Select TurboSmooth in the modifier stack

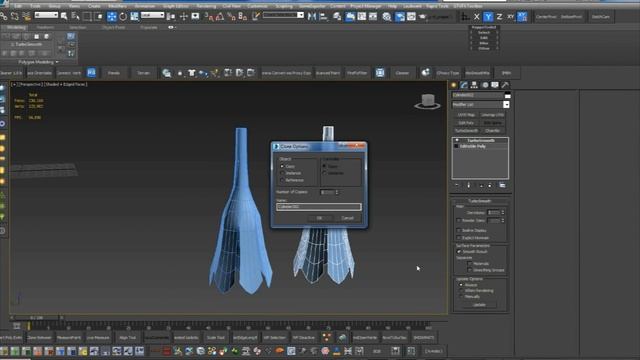pyautogui.click(x=480, y=140)
